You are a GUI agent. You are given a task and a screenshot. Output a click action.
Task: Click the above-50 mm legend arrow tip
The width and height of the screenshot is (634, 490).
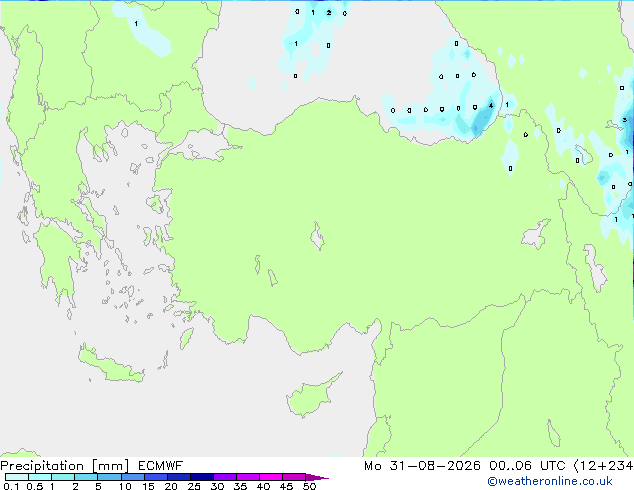(317, 477)
